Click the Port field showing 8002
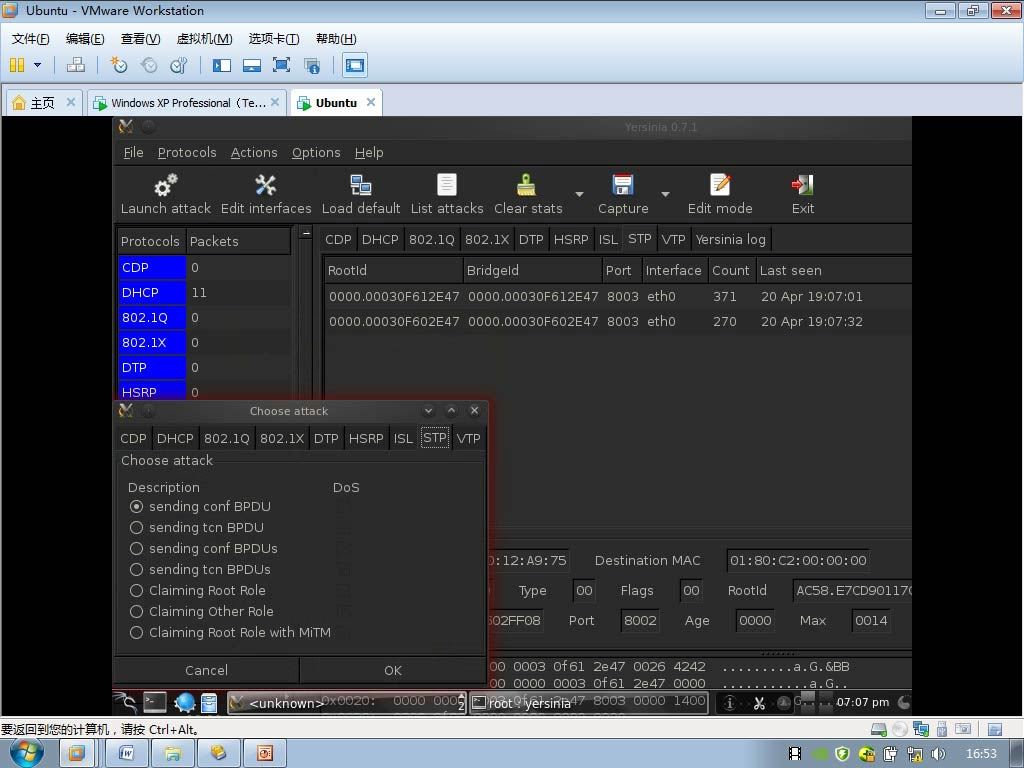Screen dimensions: 1024x768 640,620
